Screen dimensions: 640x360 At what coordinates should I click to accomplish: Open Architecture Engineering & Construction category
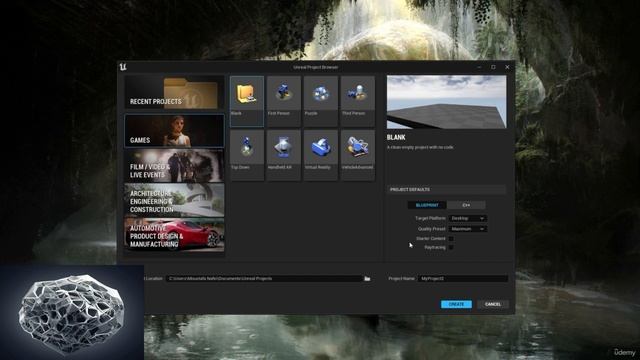[x=174, y=200]
